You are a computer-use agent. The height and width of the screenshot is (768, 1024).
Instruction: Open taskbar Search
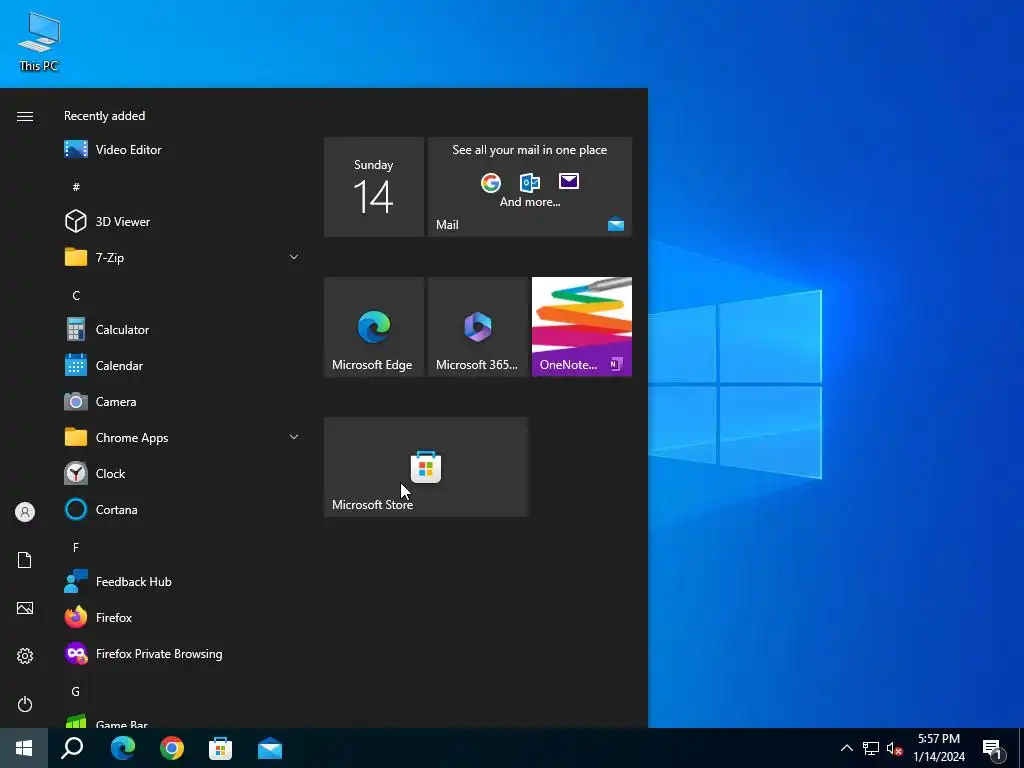point(72,748)
